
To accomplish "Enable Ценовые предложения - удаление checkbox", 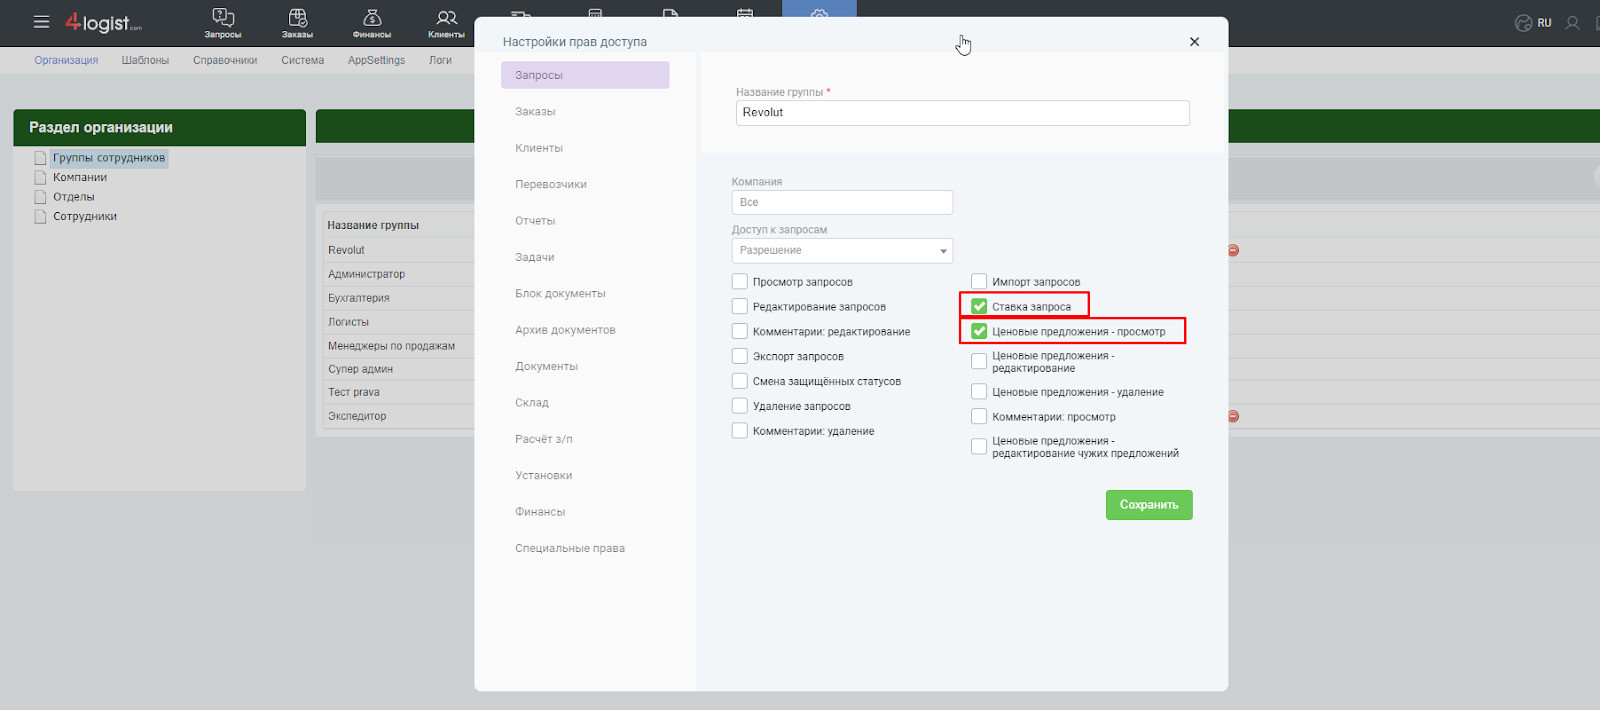I will (979, 392).
